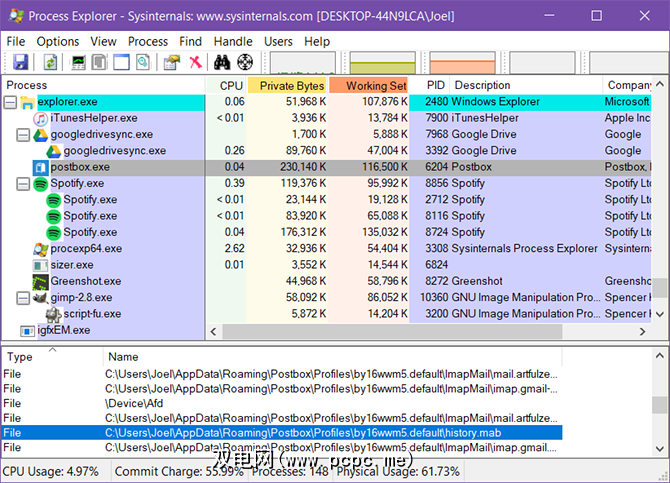Open the Help menu

pos(317,41)
